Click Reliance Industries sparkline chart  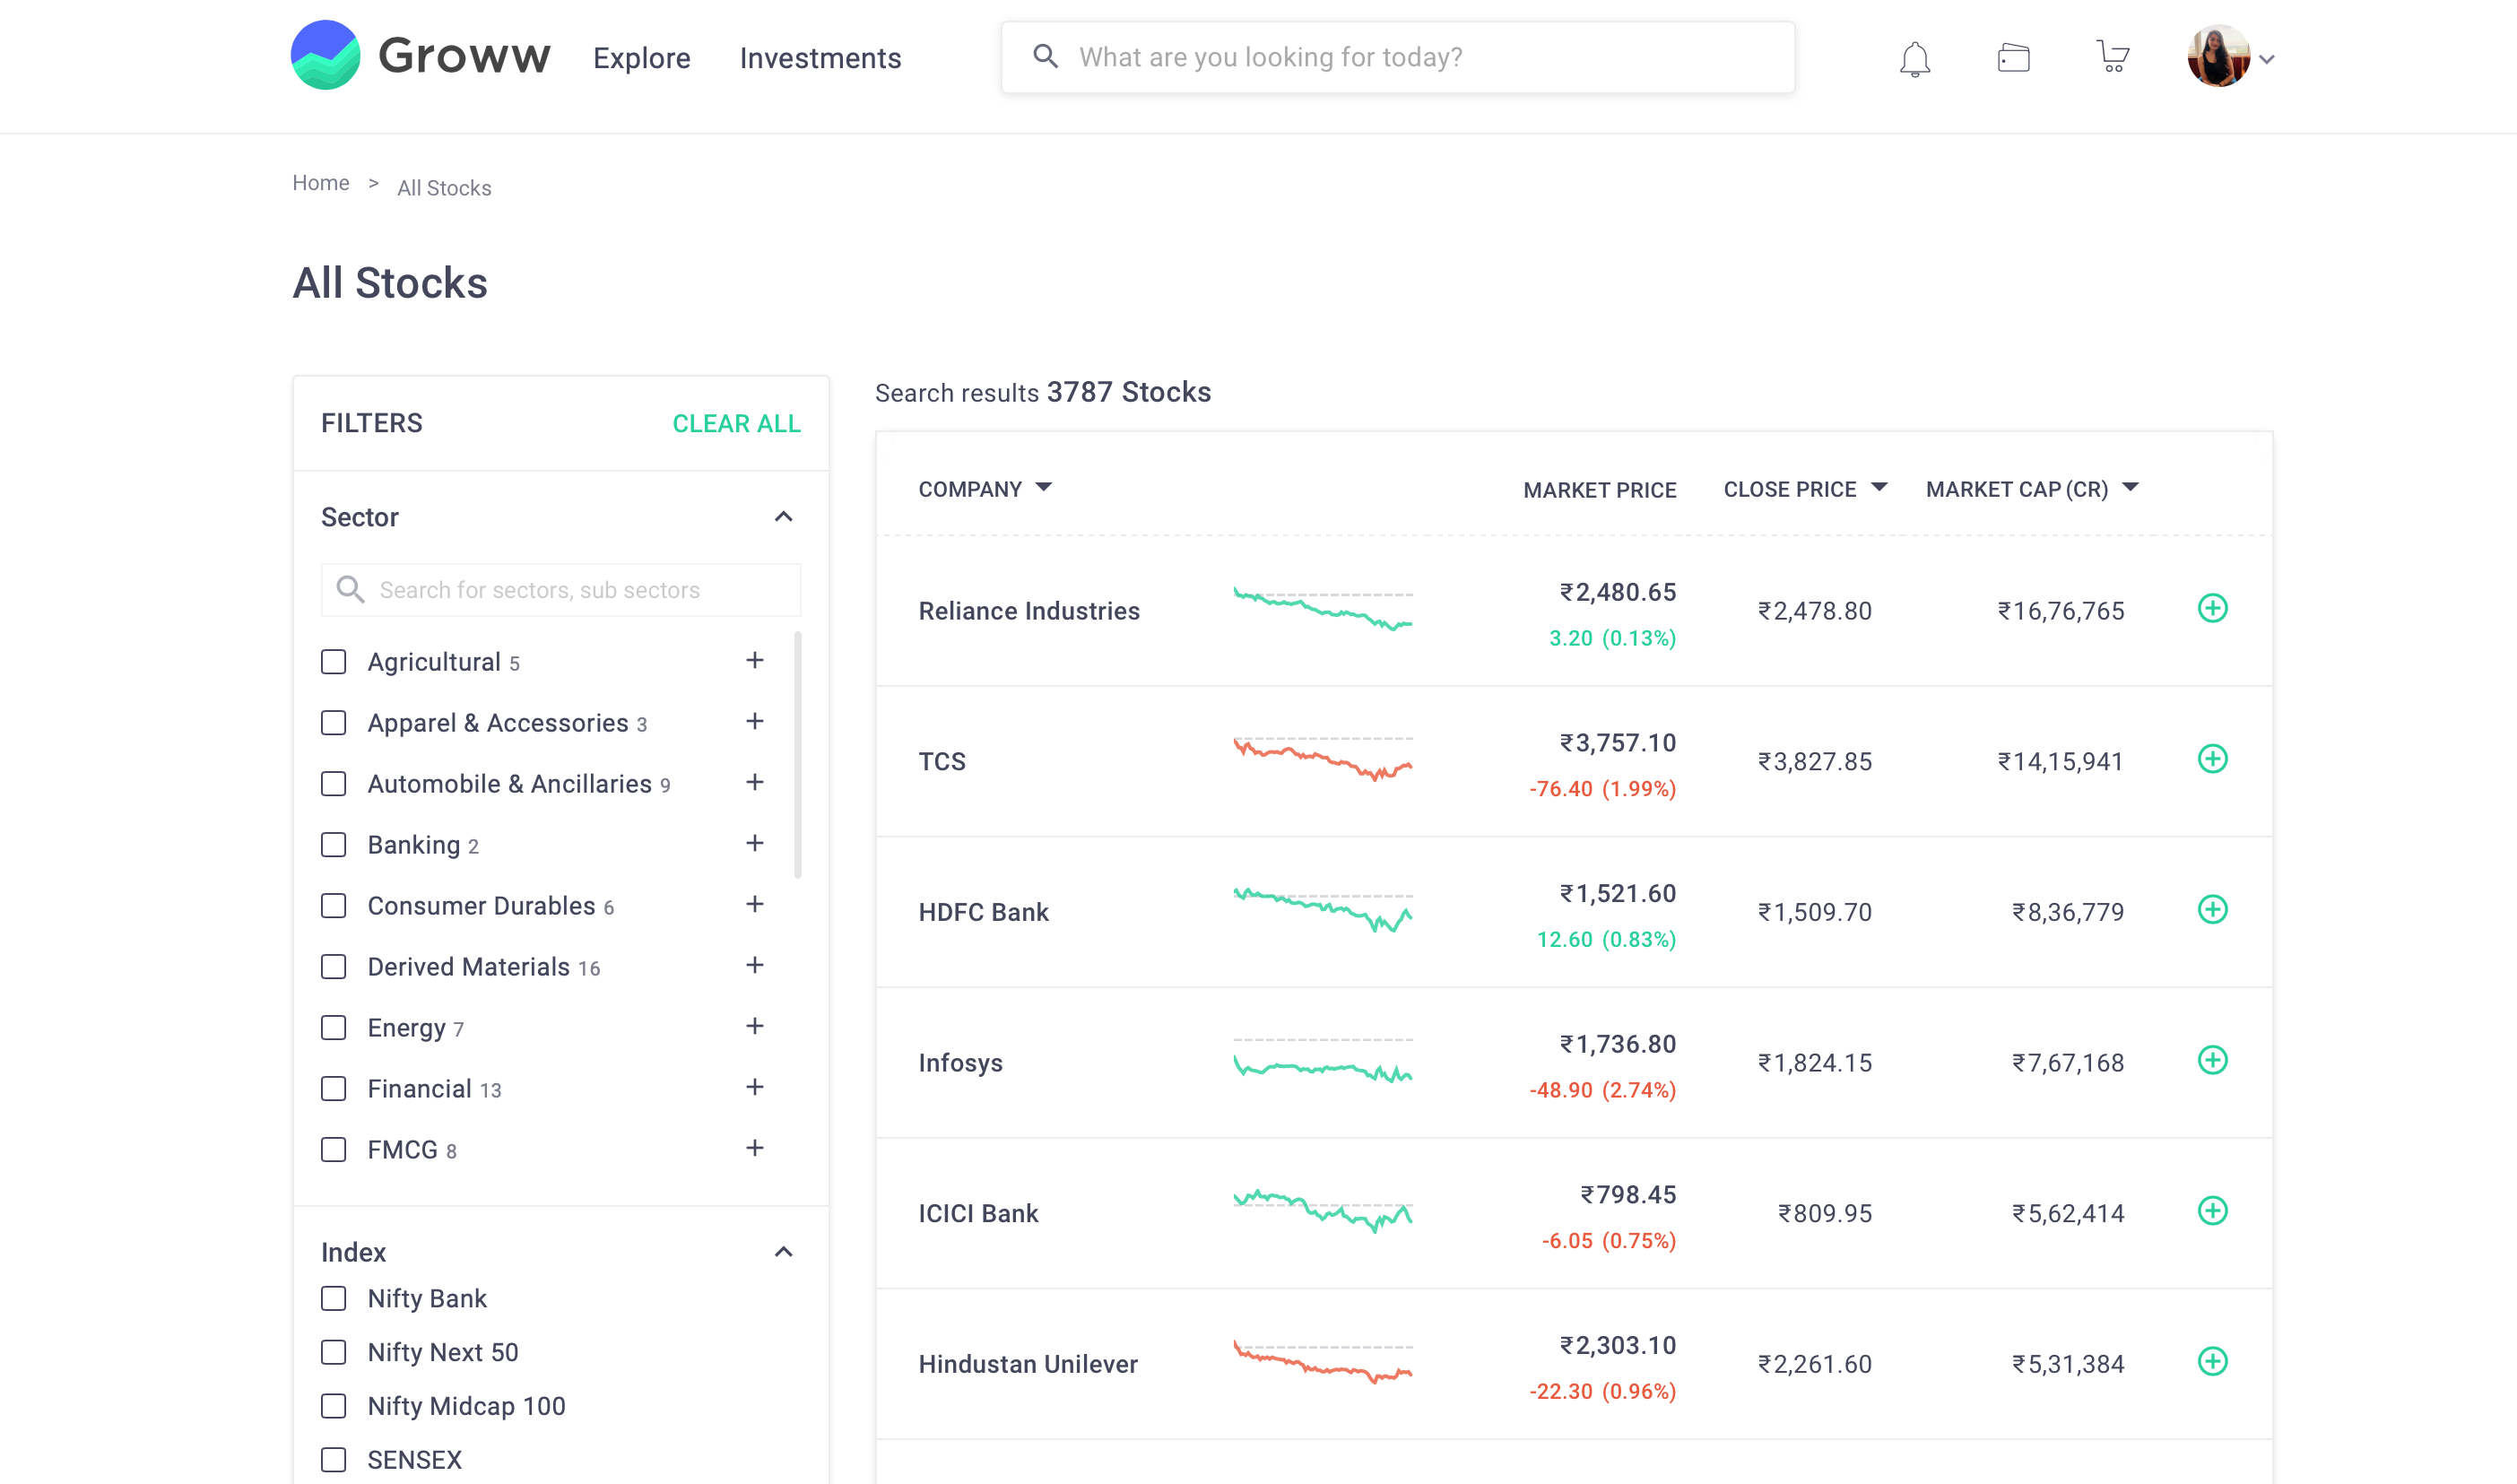click(1322, 608)
